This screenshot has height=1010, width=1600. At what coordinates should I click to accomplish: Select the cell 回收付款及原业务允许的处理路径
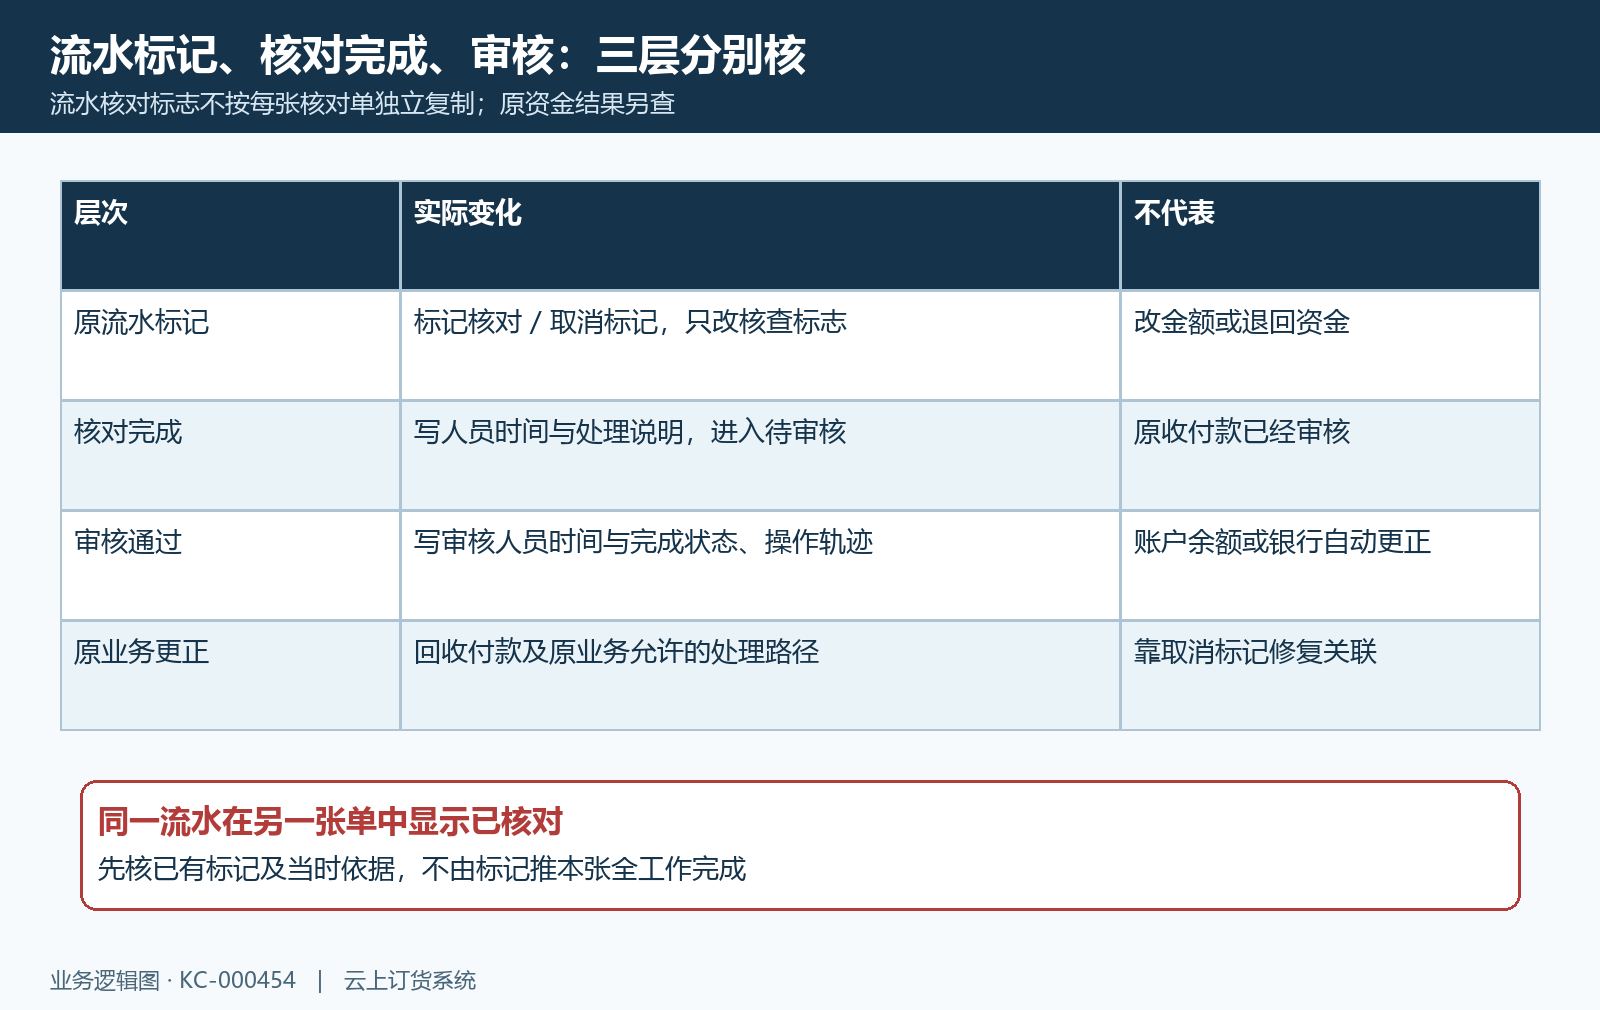click(760, 676)
